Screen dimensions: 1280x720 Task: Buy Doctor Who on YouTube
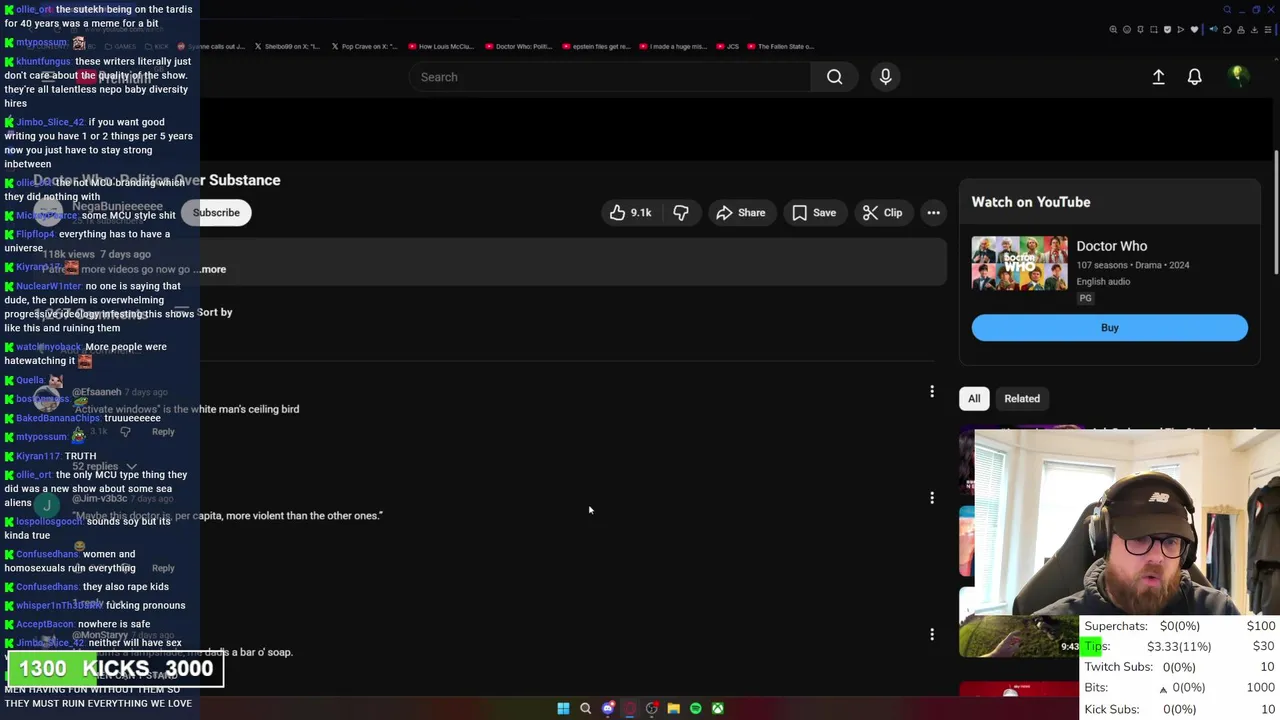coord(1109,327)
